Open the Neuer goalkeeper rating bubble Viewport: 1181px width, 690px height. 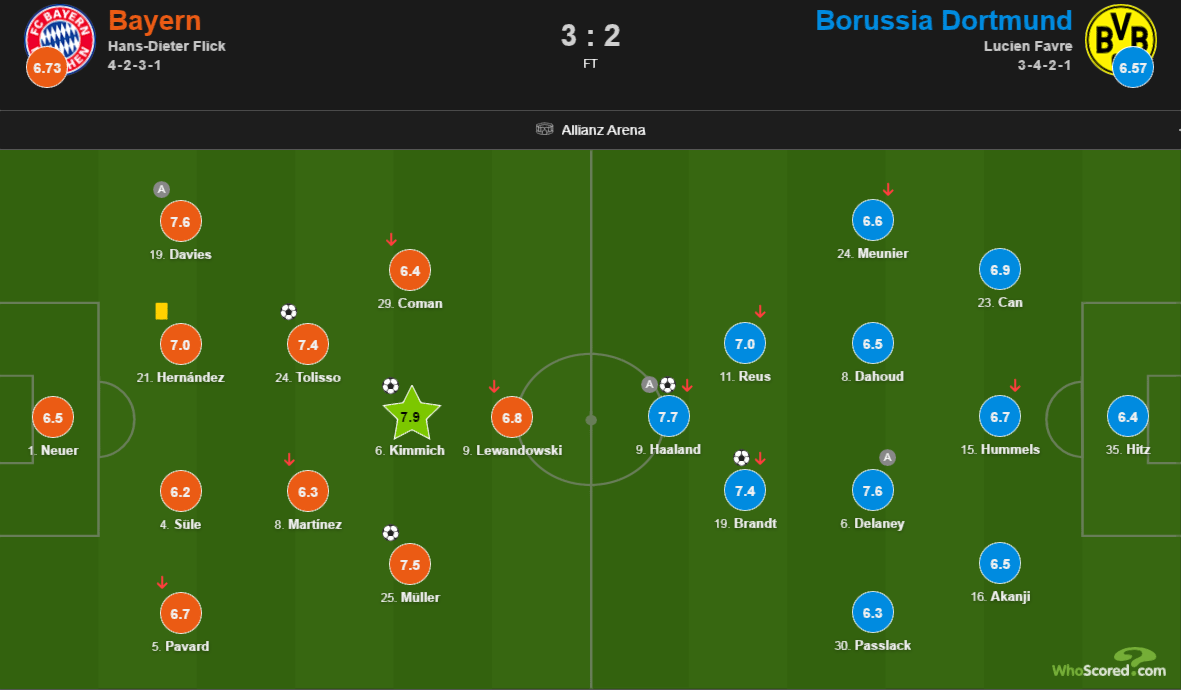53,417
